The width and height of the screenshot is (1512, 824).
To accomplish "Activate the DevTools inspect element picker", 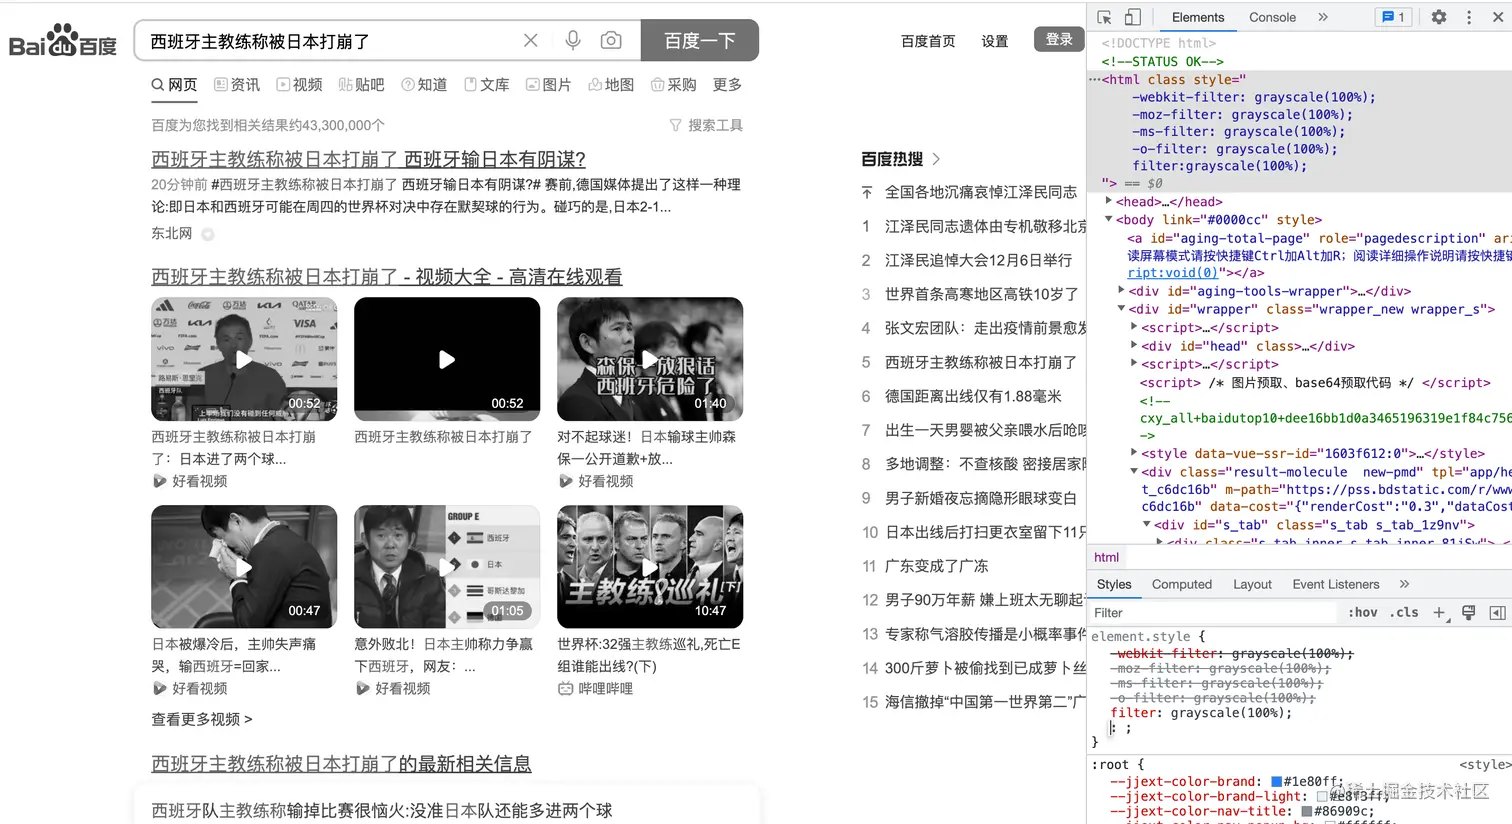I will pos(1104,17).
